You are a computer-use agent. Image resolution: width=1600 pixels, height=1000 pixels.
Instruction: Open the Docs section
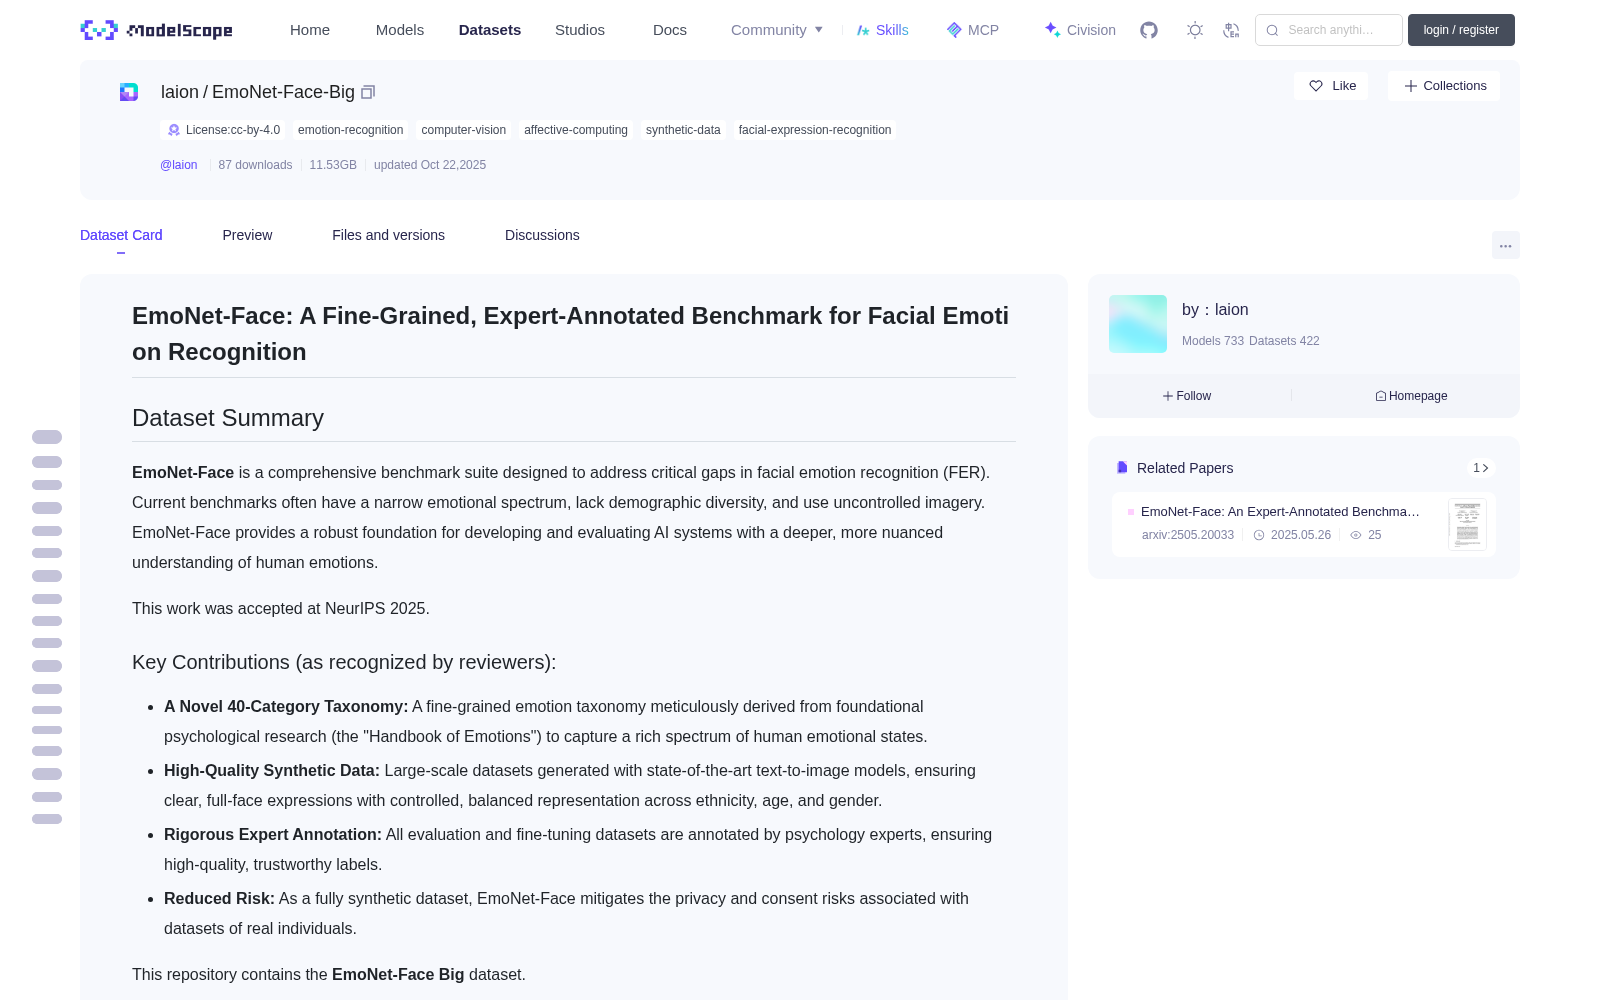670,30
